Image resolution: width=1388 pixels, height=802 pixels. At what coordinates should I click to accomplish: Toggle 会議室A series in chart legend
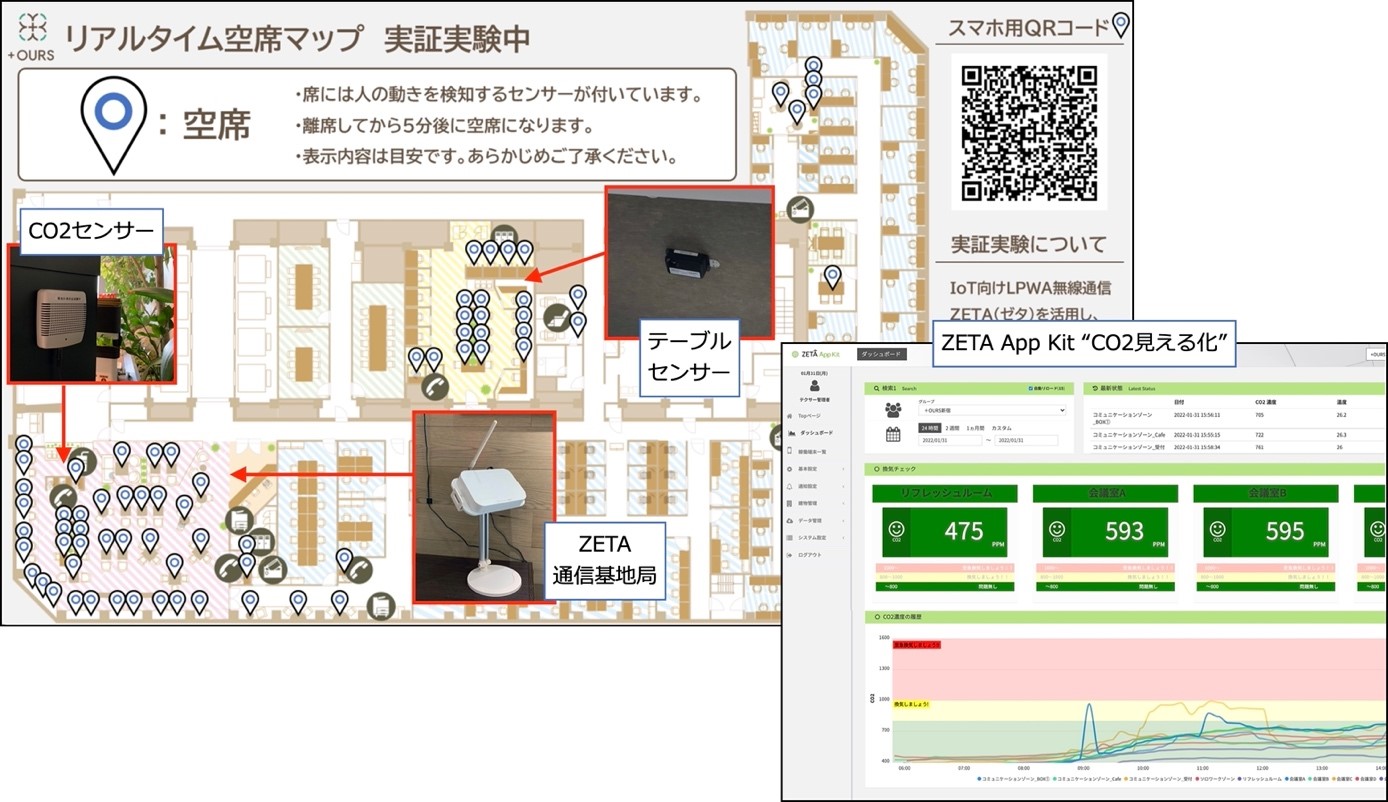click(x=1296, y=778)
